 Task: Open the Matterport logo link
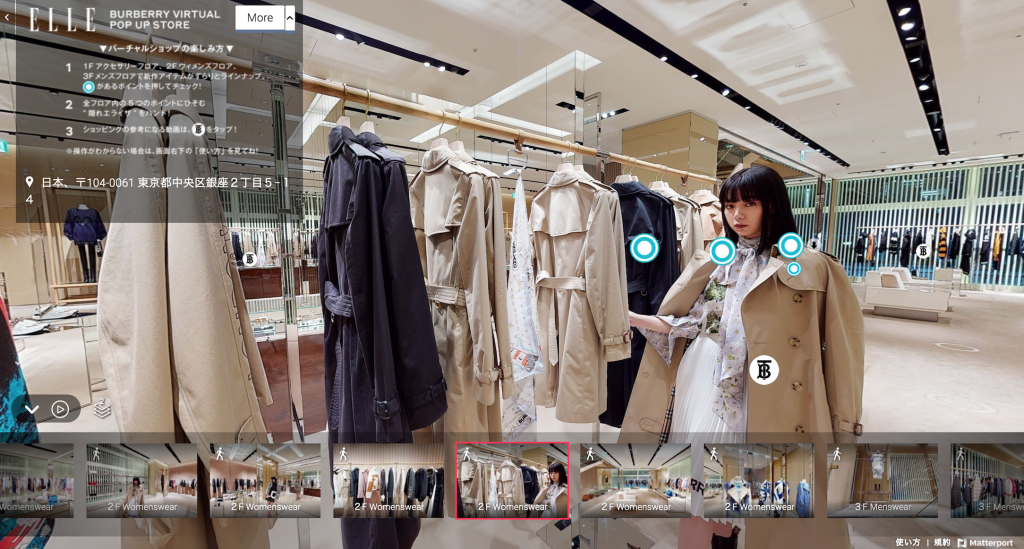click(x=985, y=542)
